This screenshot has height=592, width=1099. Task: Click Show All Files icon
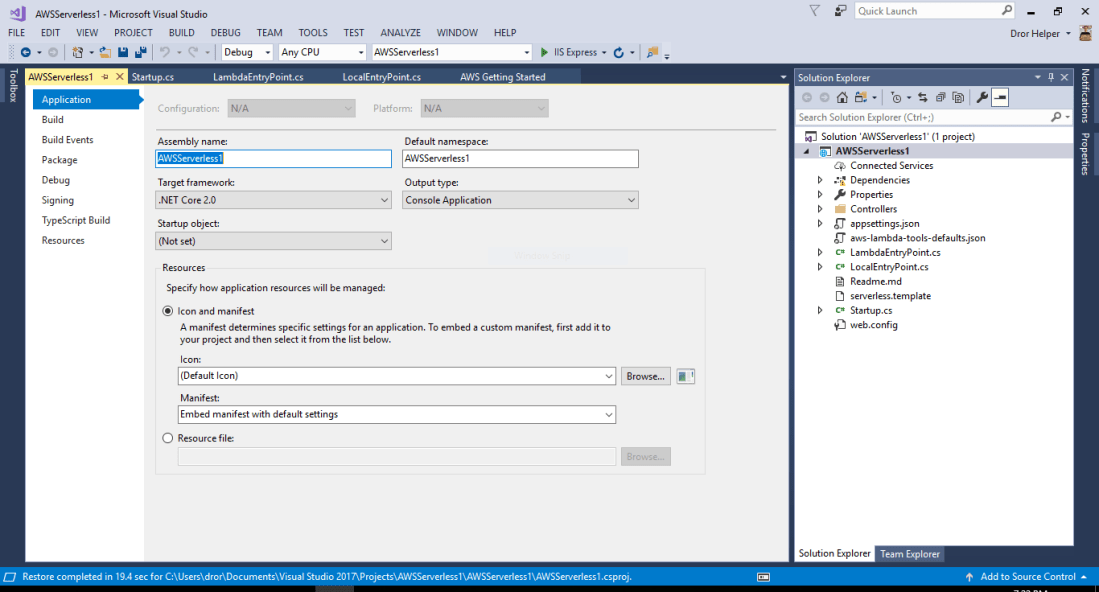[x=958, y=97]
